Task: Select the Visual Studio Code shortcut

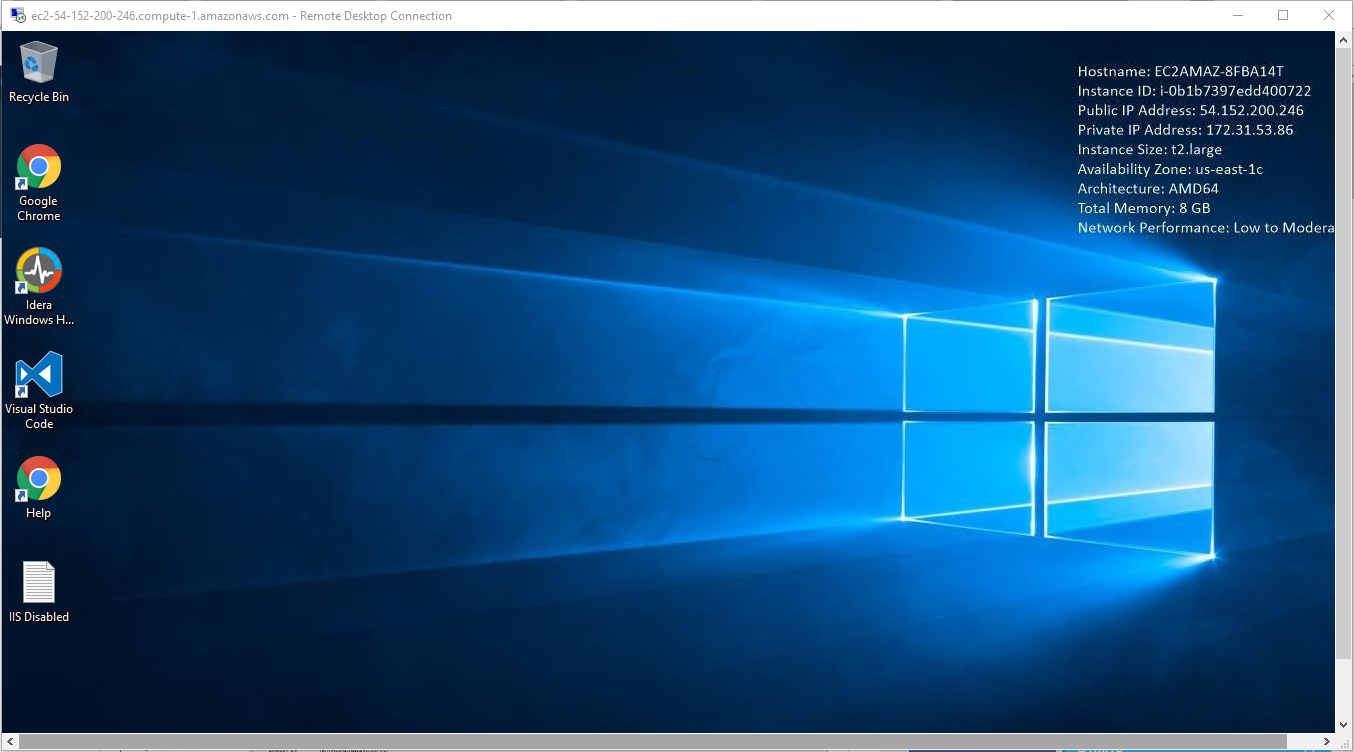Action: coord(38,376)
